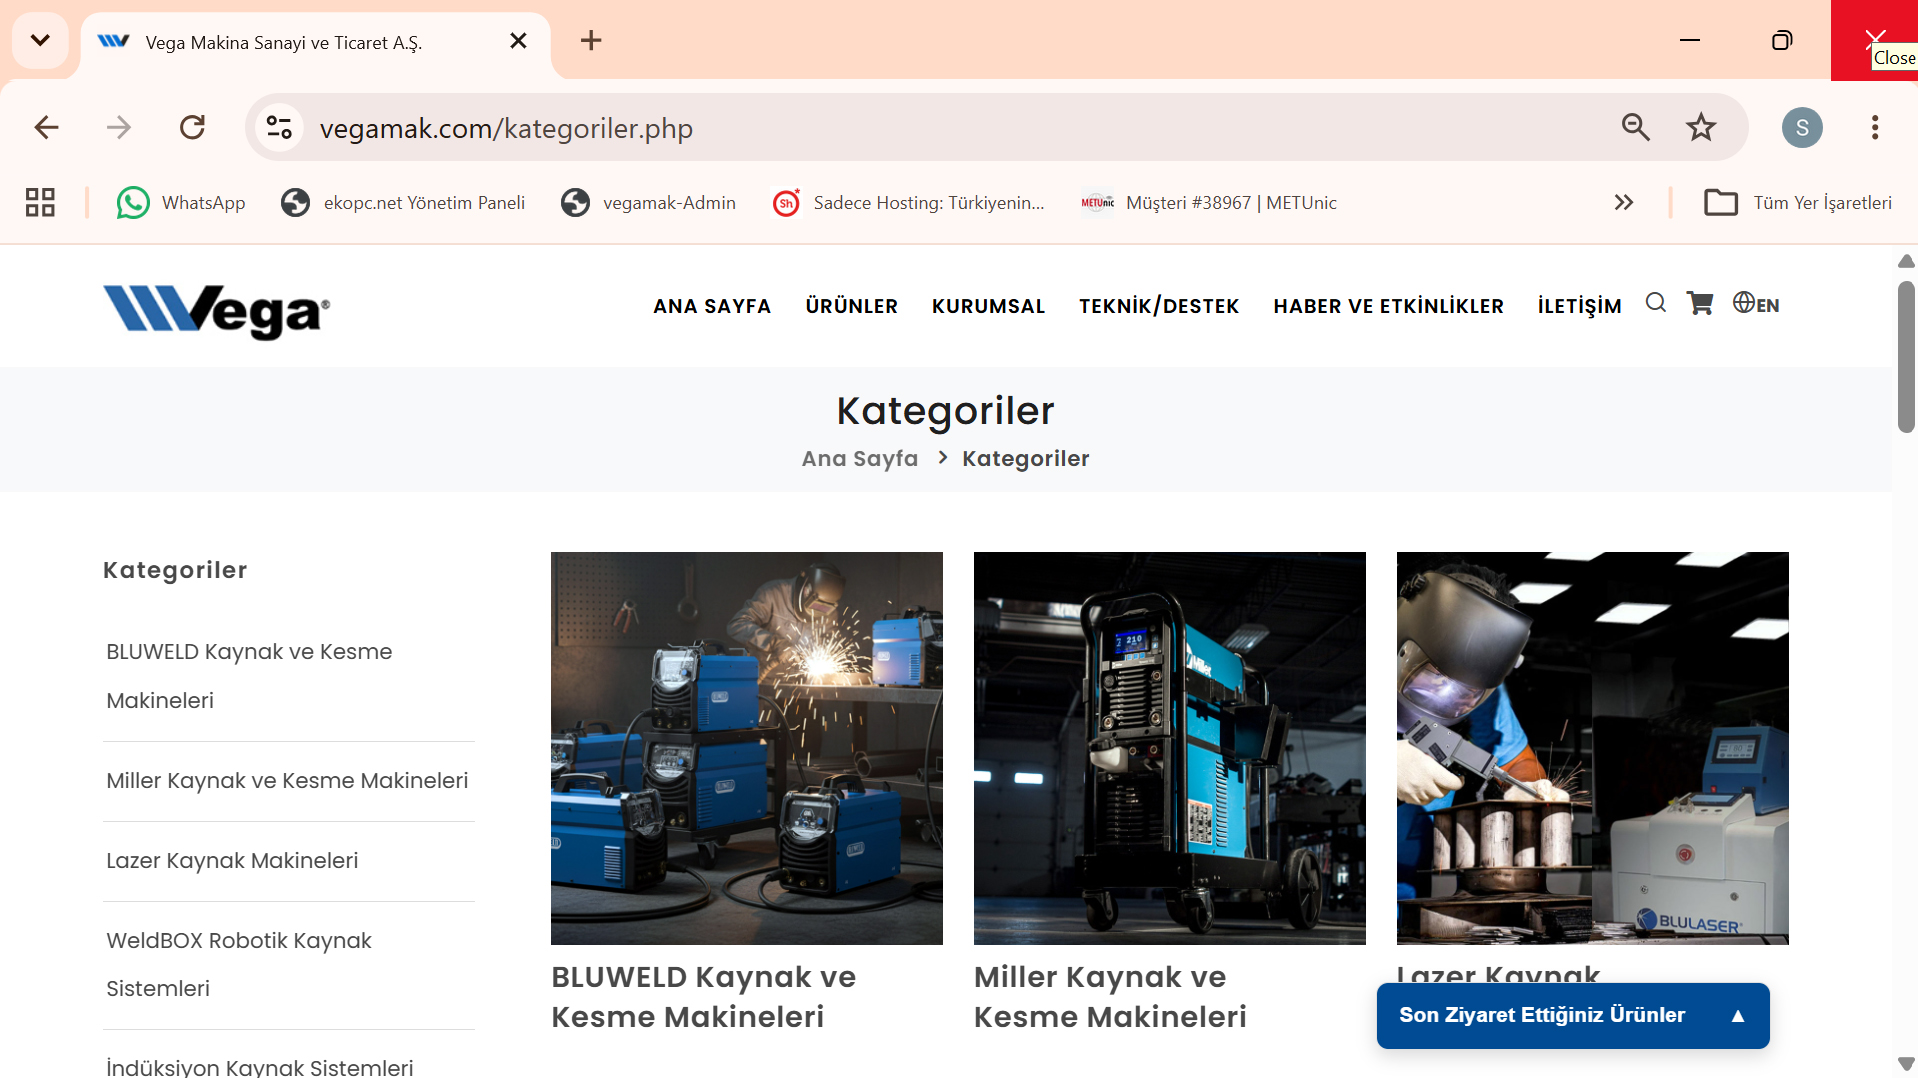Click the zoom magnifier icon in address bar
Screen dimensions: 1918x1078
point(1636,128)
